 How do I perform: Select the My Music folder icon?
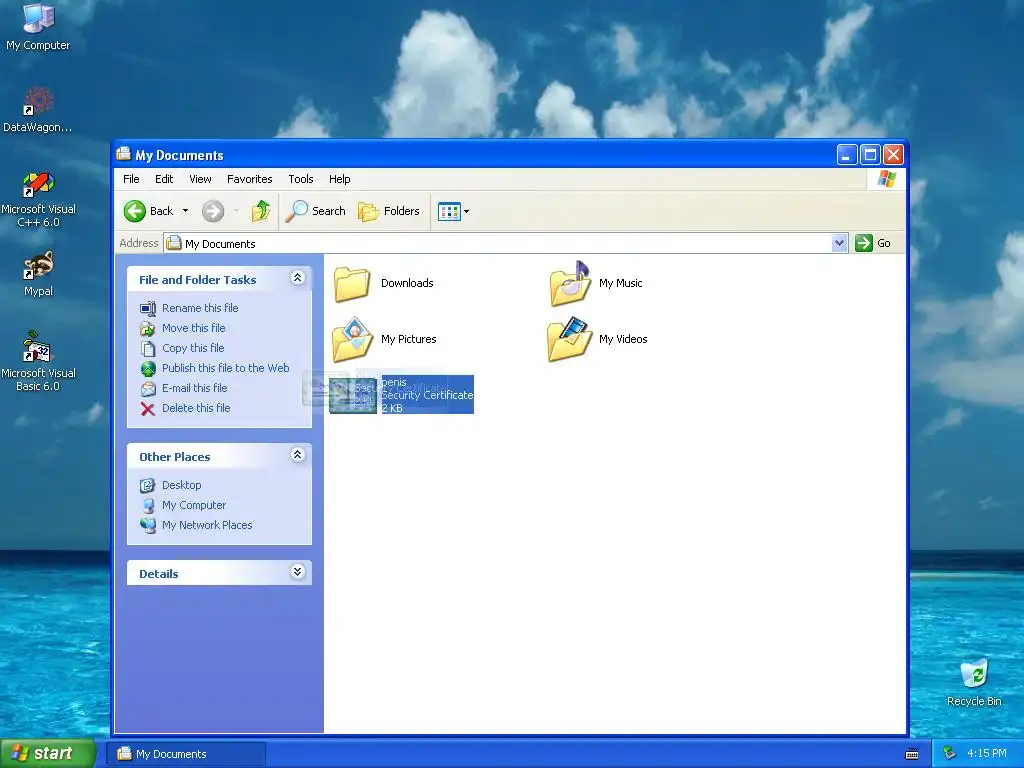click(569, 283)
